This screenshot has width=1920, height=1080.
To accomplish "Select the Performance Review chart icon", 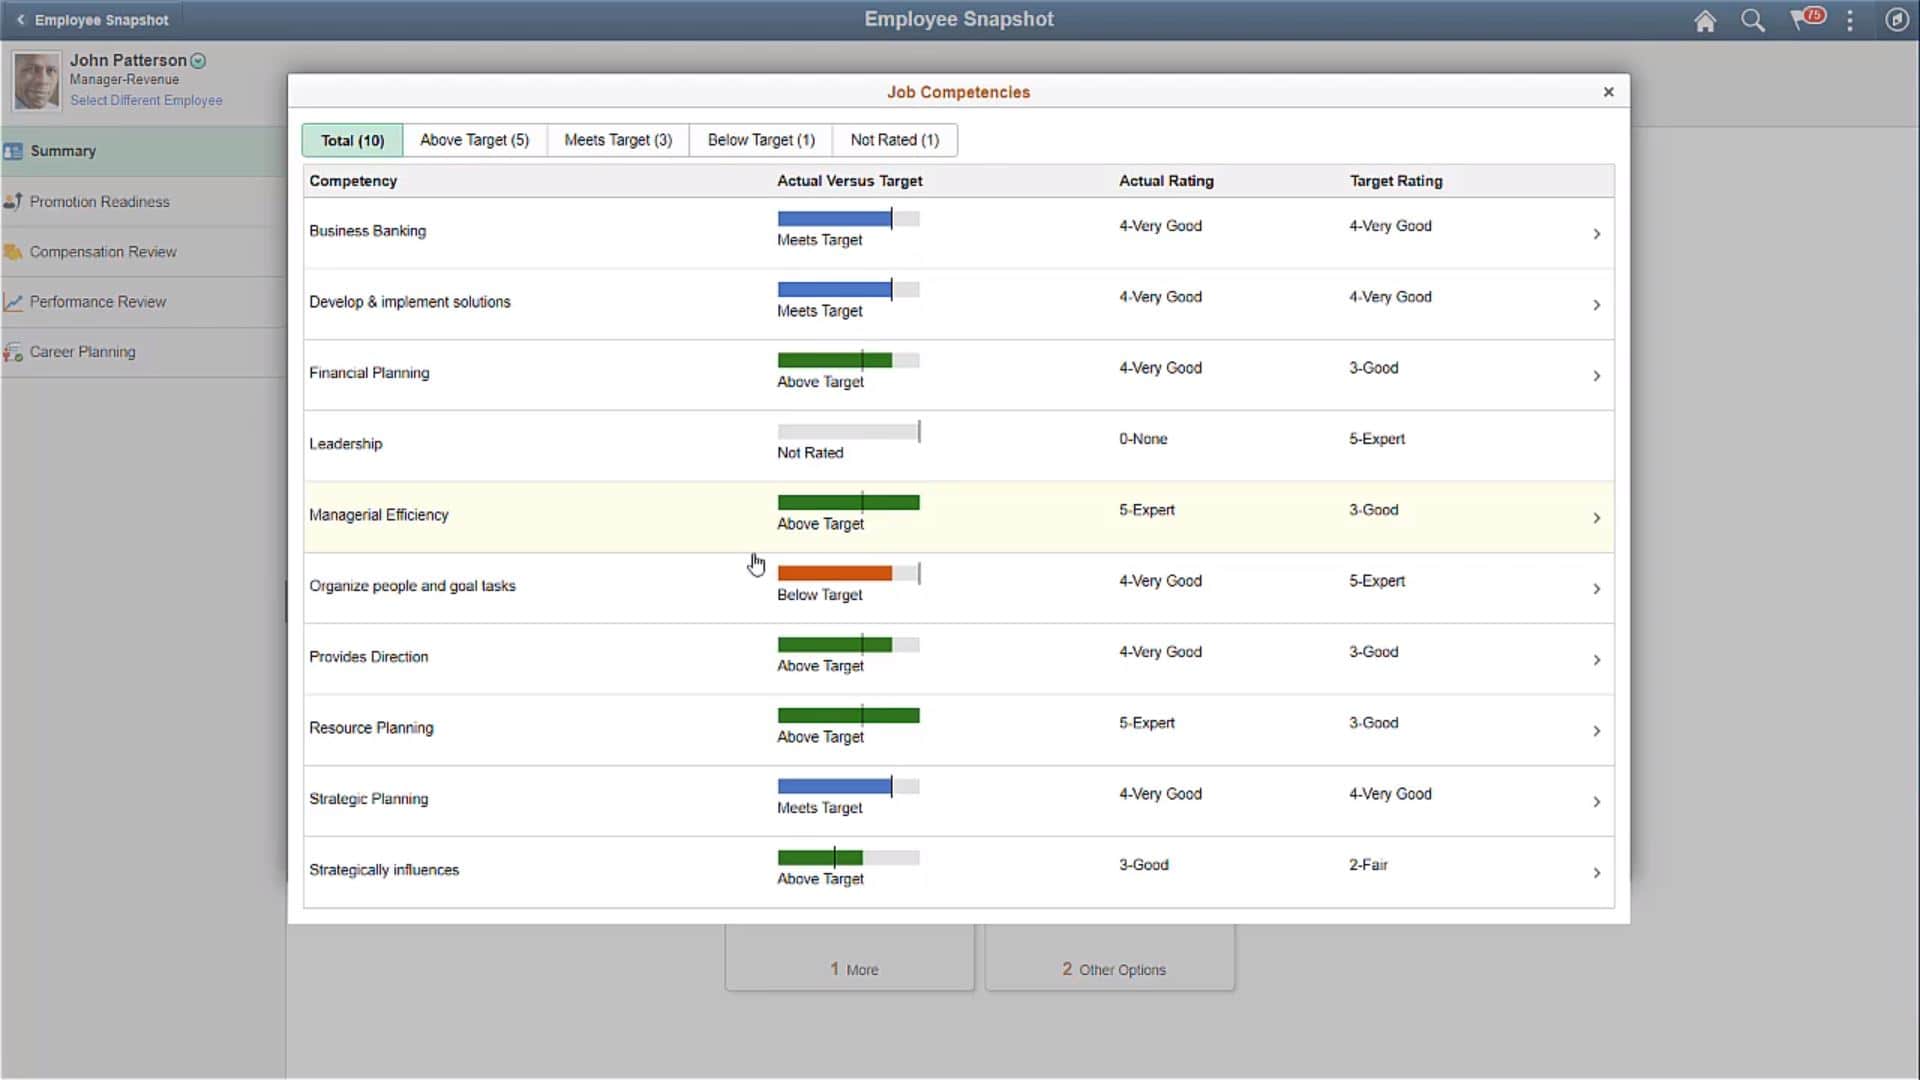I will 14,301.
